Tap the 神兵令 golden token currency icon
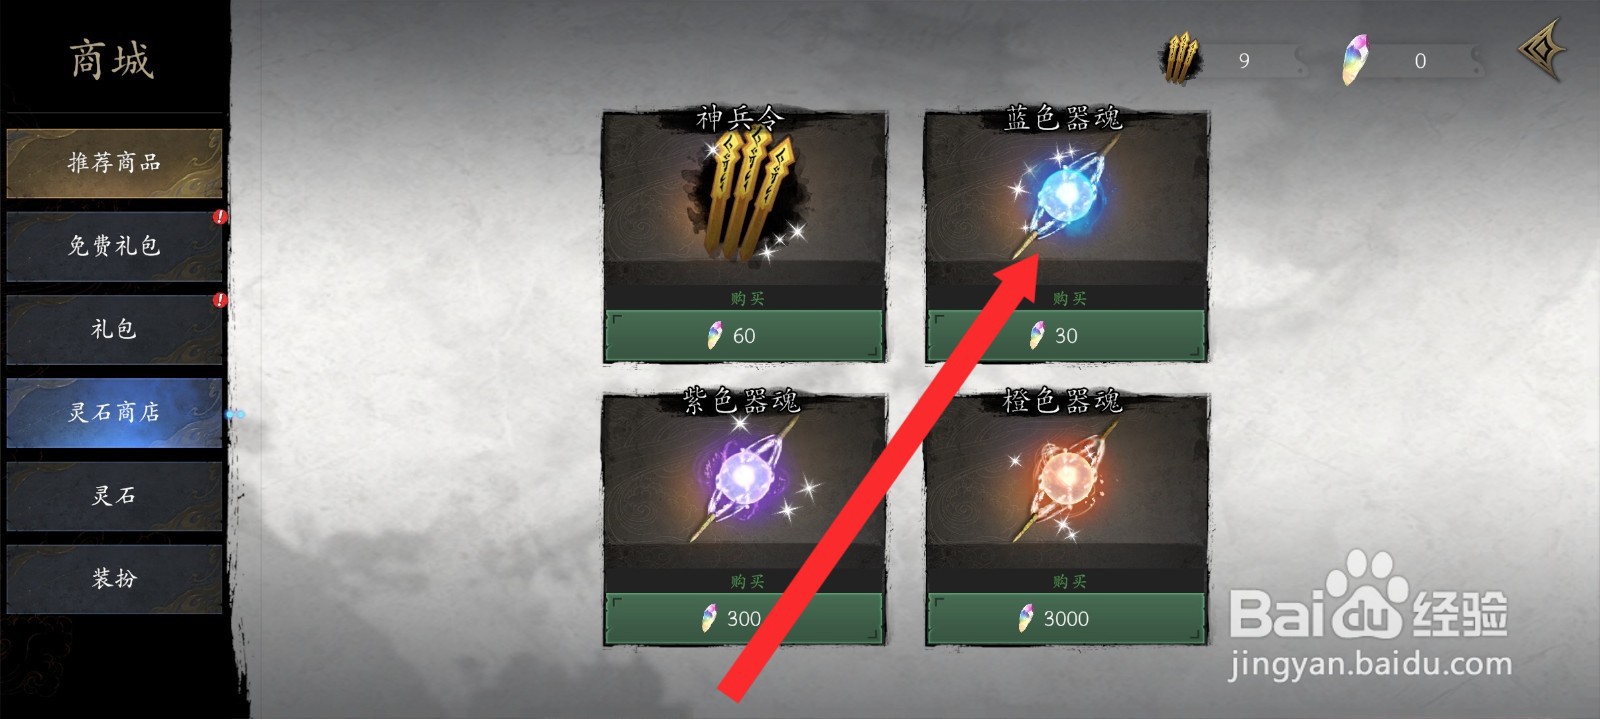Image resolution: width=1600 pixels, height=719 pixels. pos(1181,58)
